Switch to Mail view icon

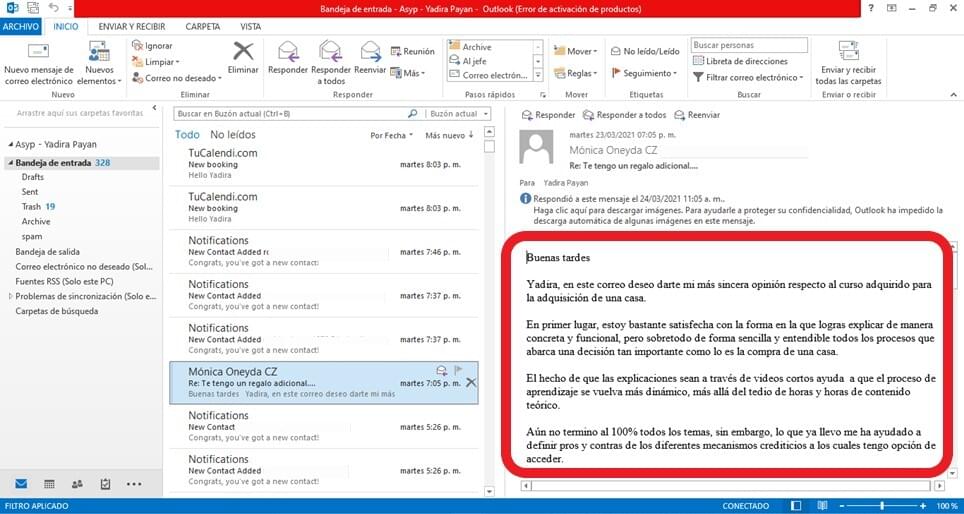tap(21, 484)
